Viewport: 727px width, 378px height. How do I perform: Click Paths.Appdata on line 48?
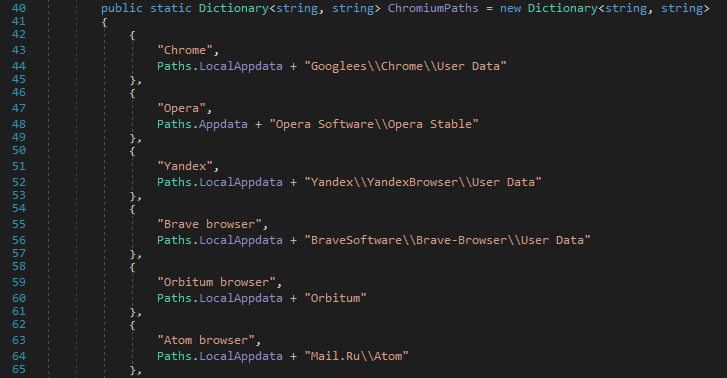click(x=202, y=124)
